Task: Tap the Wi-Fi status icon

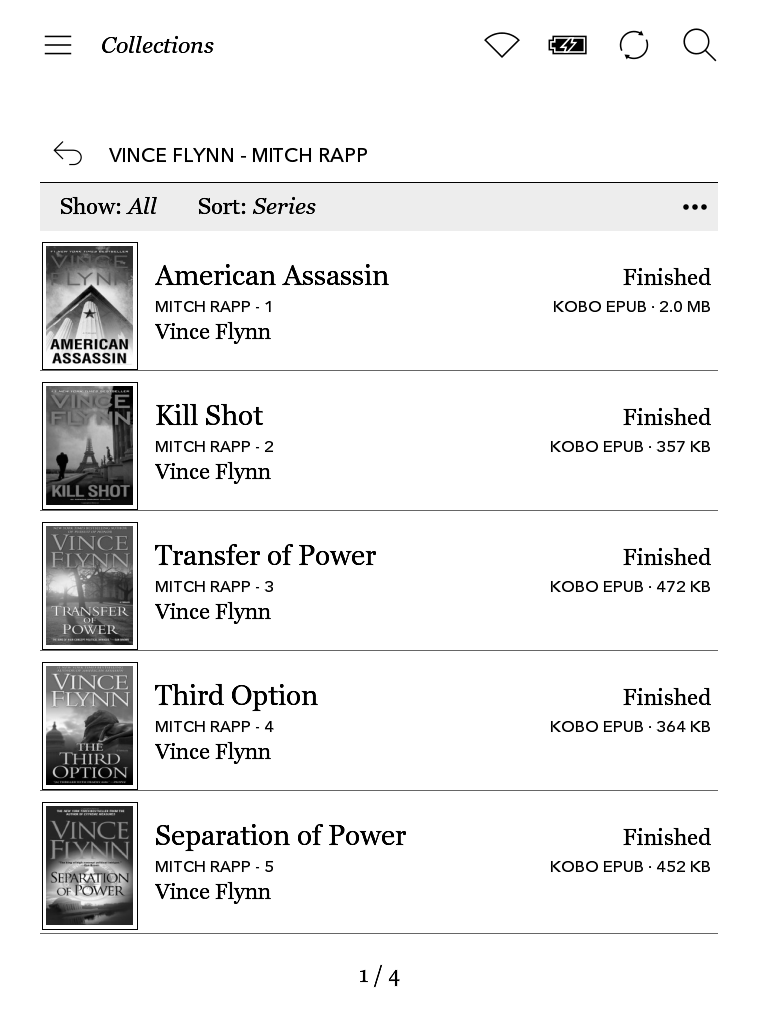Action: point(501,45)
